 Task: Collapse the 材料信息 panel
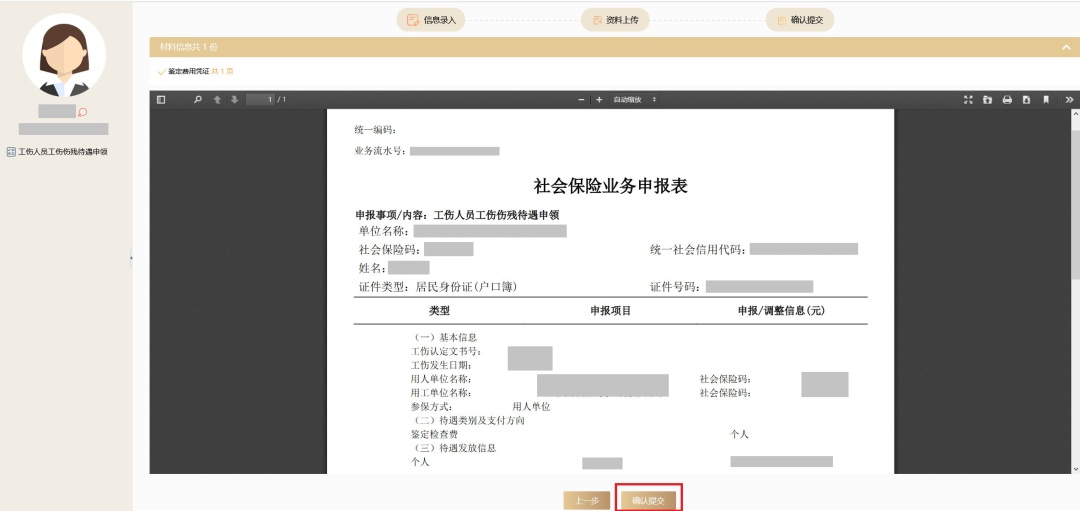coord(1066,47)
